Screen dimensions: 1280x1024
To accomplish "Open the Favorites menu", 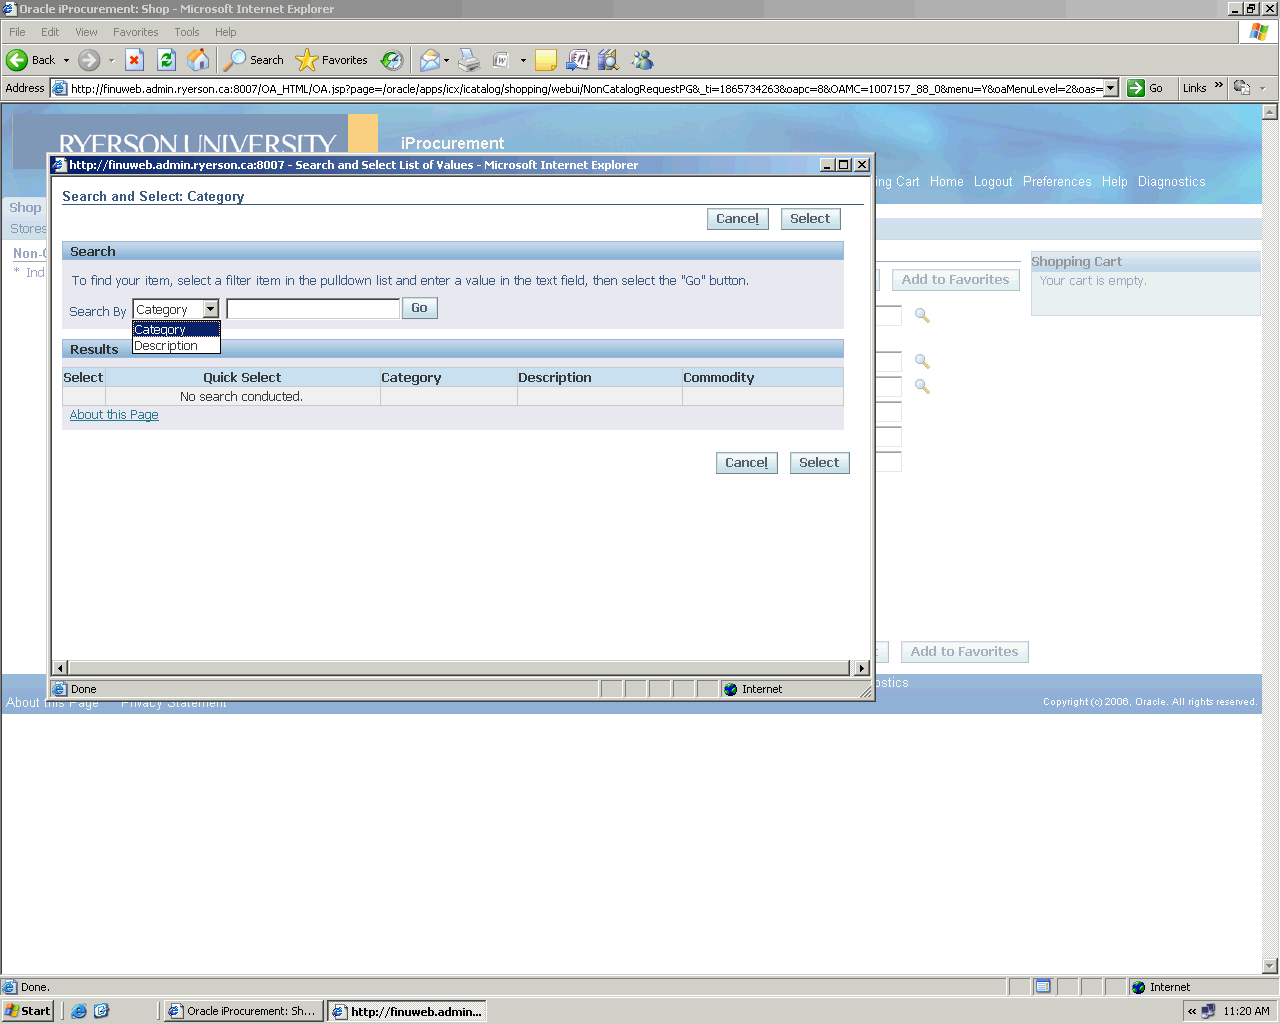I will tap(135, 32).
